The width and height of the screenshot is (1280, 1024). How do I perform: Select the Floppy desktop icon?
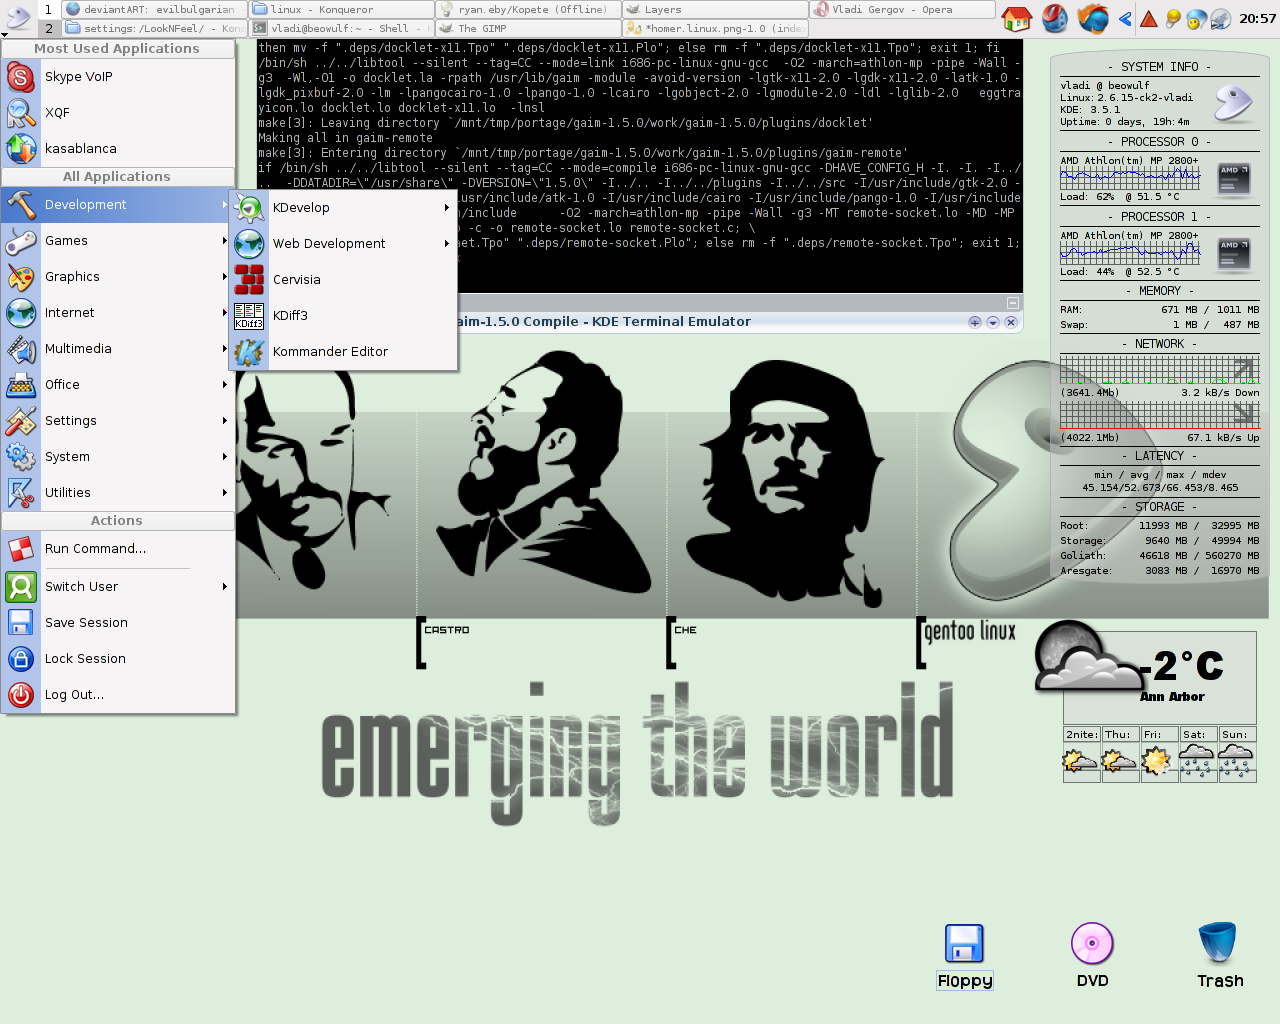964,956
